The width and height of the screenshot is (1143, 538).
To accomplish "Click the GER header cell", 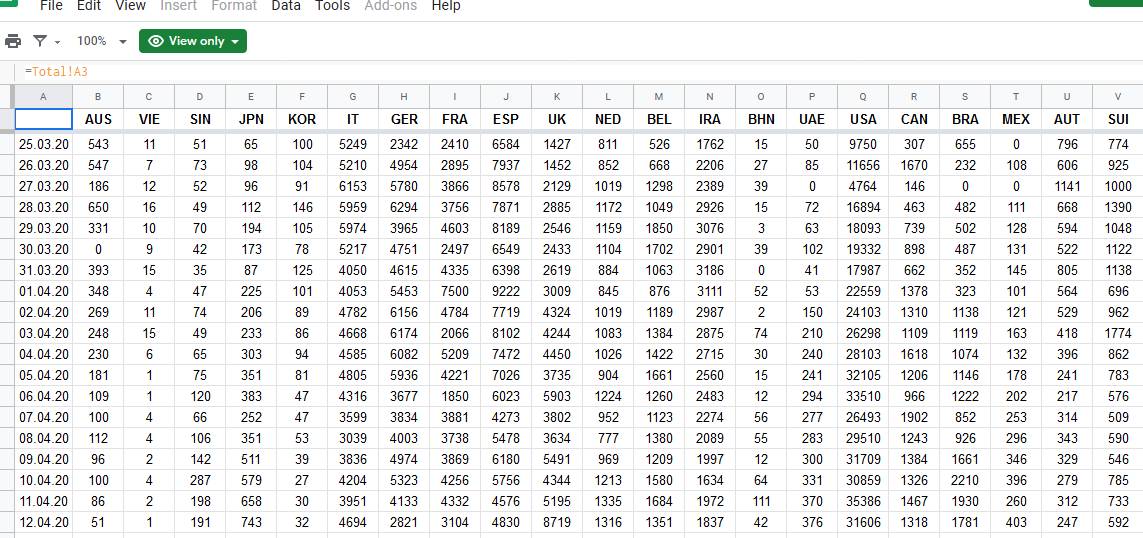I will 404,120.
